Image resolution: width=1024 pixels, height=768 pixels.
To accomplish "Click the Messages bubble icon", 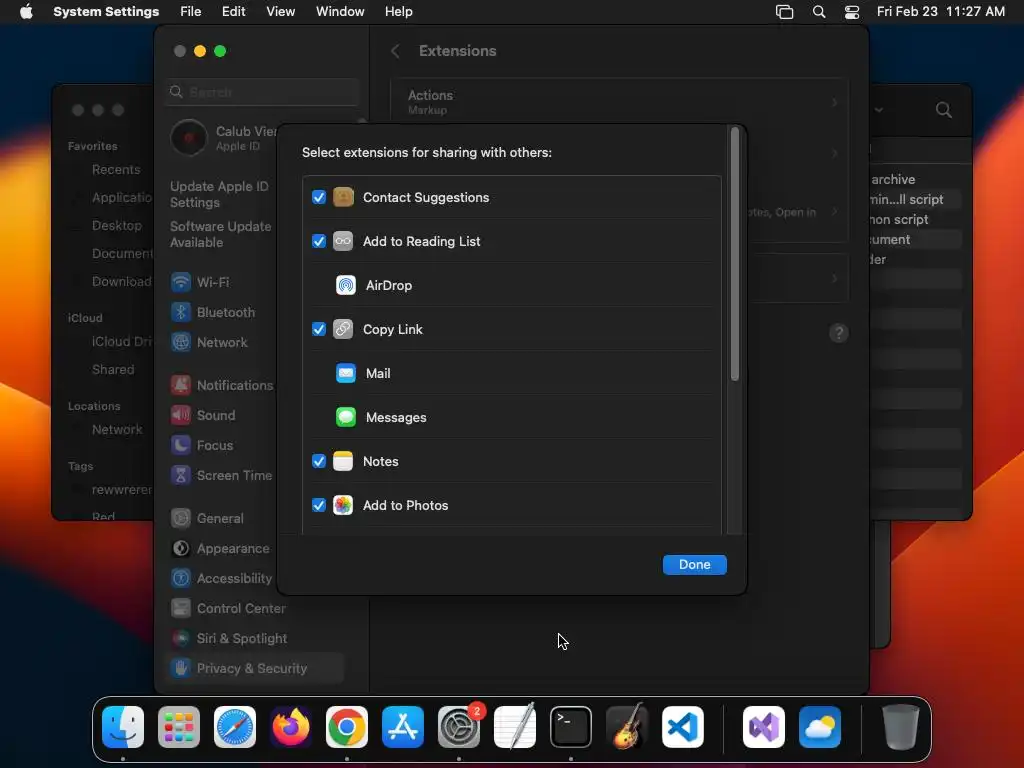I will coord(345,417).
